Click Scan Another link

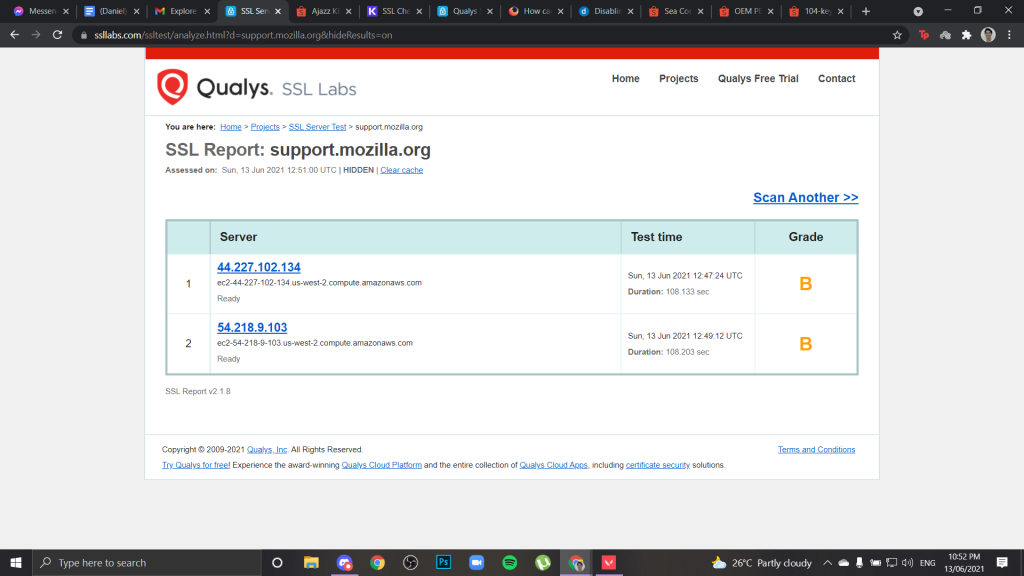pos(805,197)
